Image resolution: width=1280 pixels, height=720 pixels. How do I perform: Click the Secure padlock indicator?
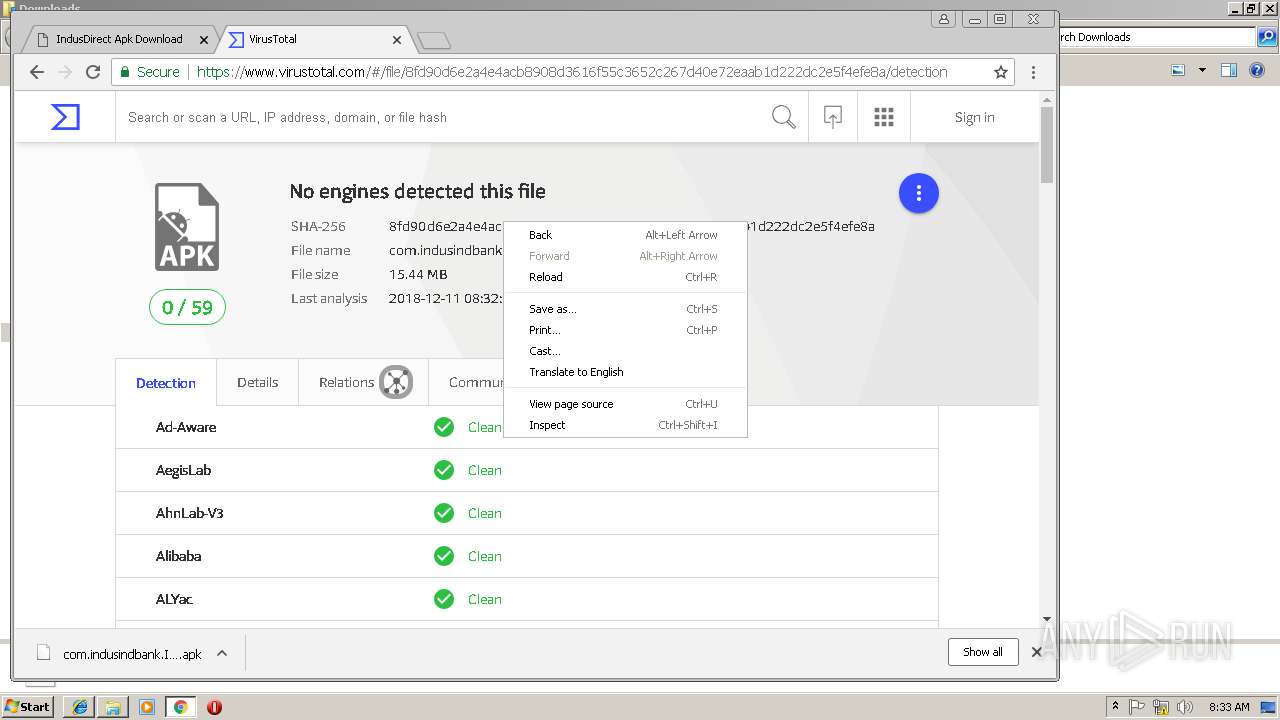[150, 72]
